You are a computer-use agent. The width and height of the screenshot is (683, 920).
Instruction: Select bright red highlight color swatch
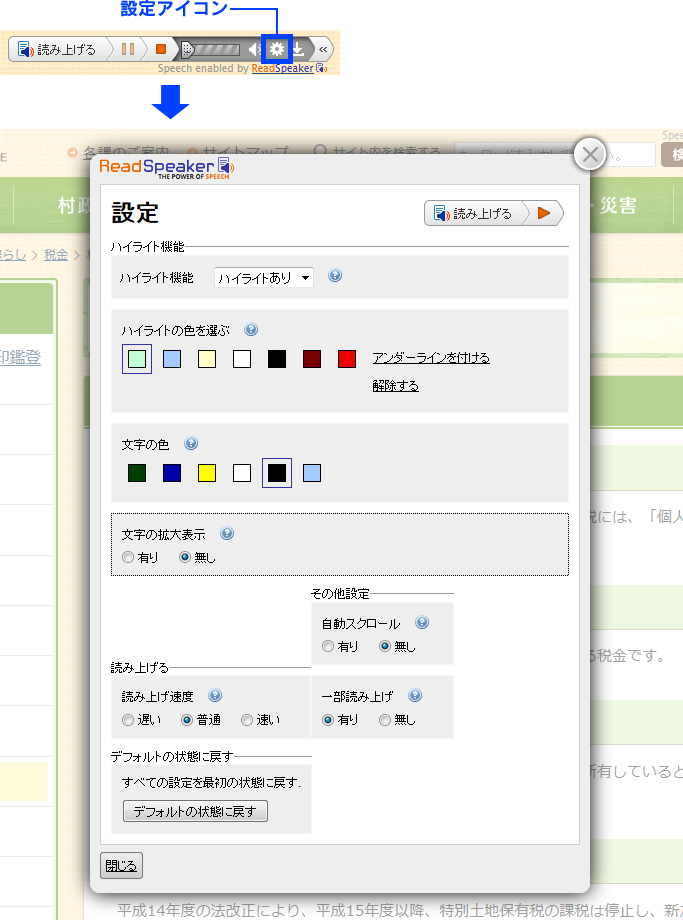point(347,359)
